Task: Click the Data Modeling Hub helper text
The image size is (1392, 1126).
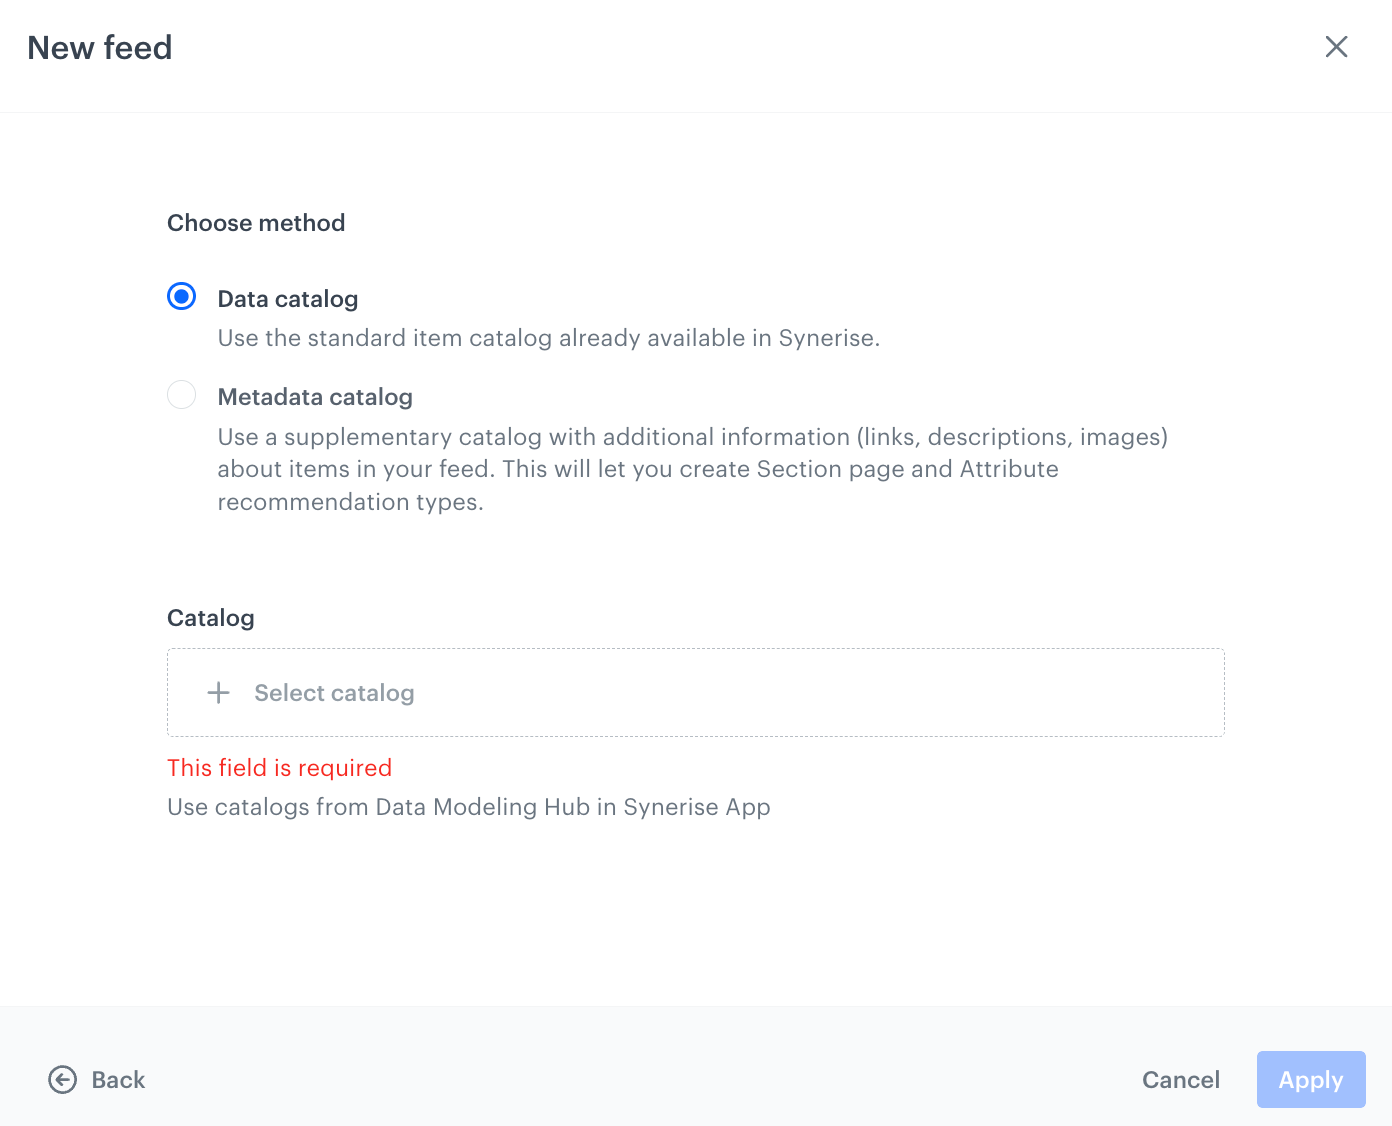Action: pyautogui.click(x=469, y=807)
